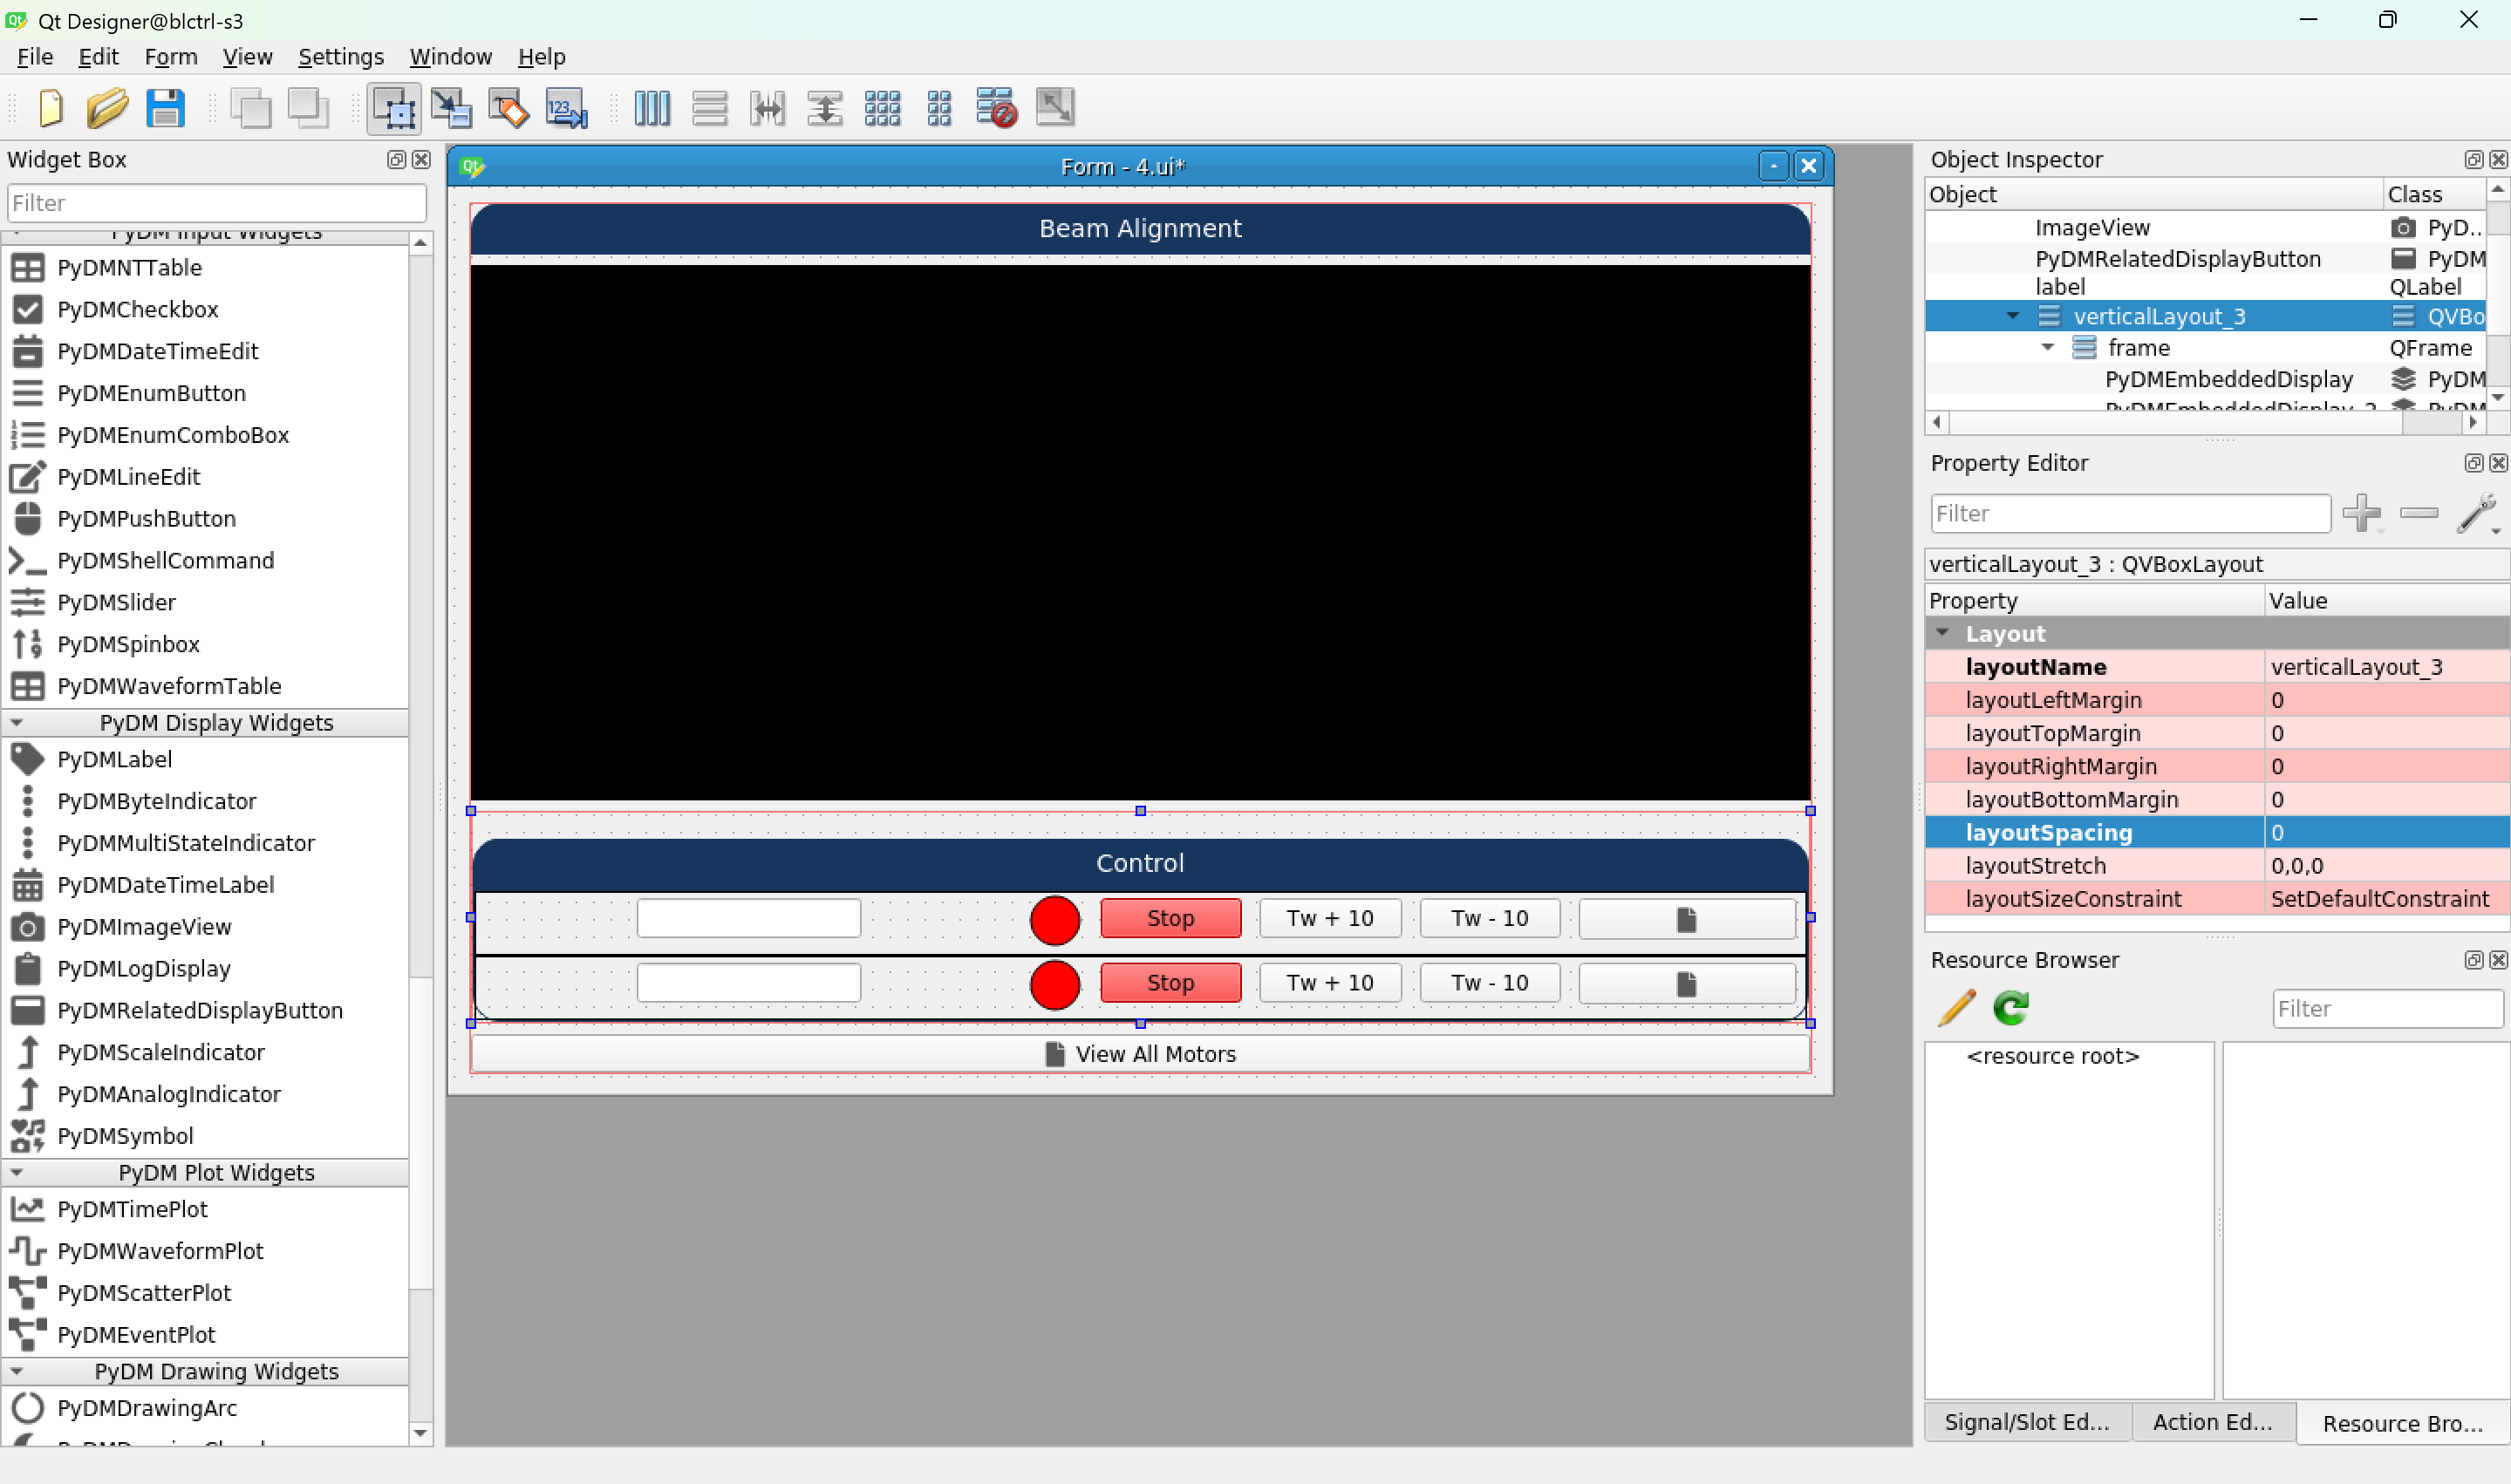Open the Form menu
Viewport: 2511px width, 1484px height.
[x=170, y=57]
